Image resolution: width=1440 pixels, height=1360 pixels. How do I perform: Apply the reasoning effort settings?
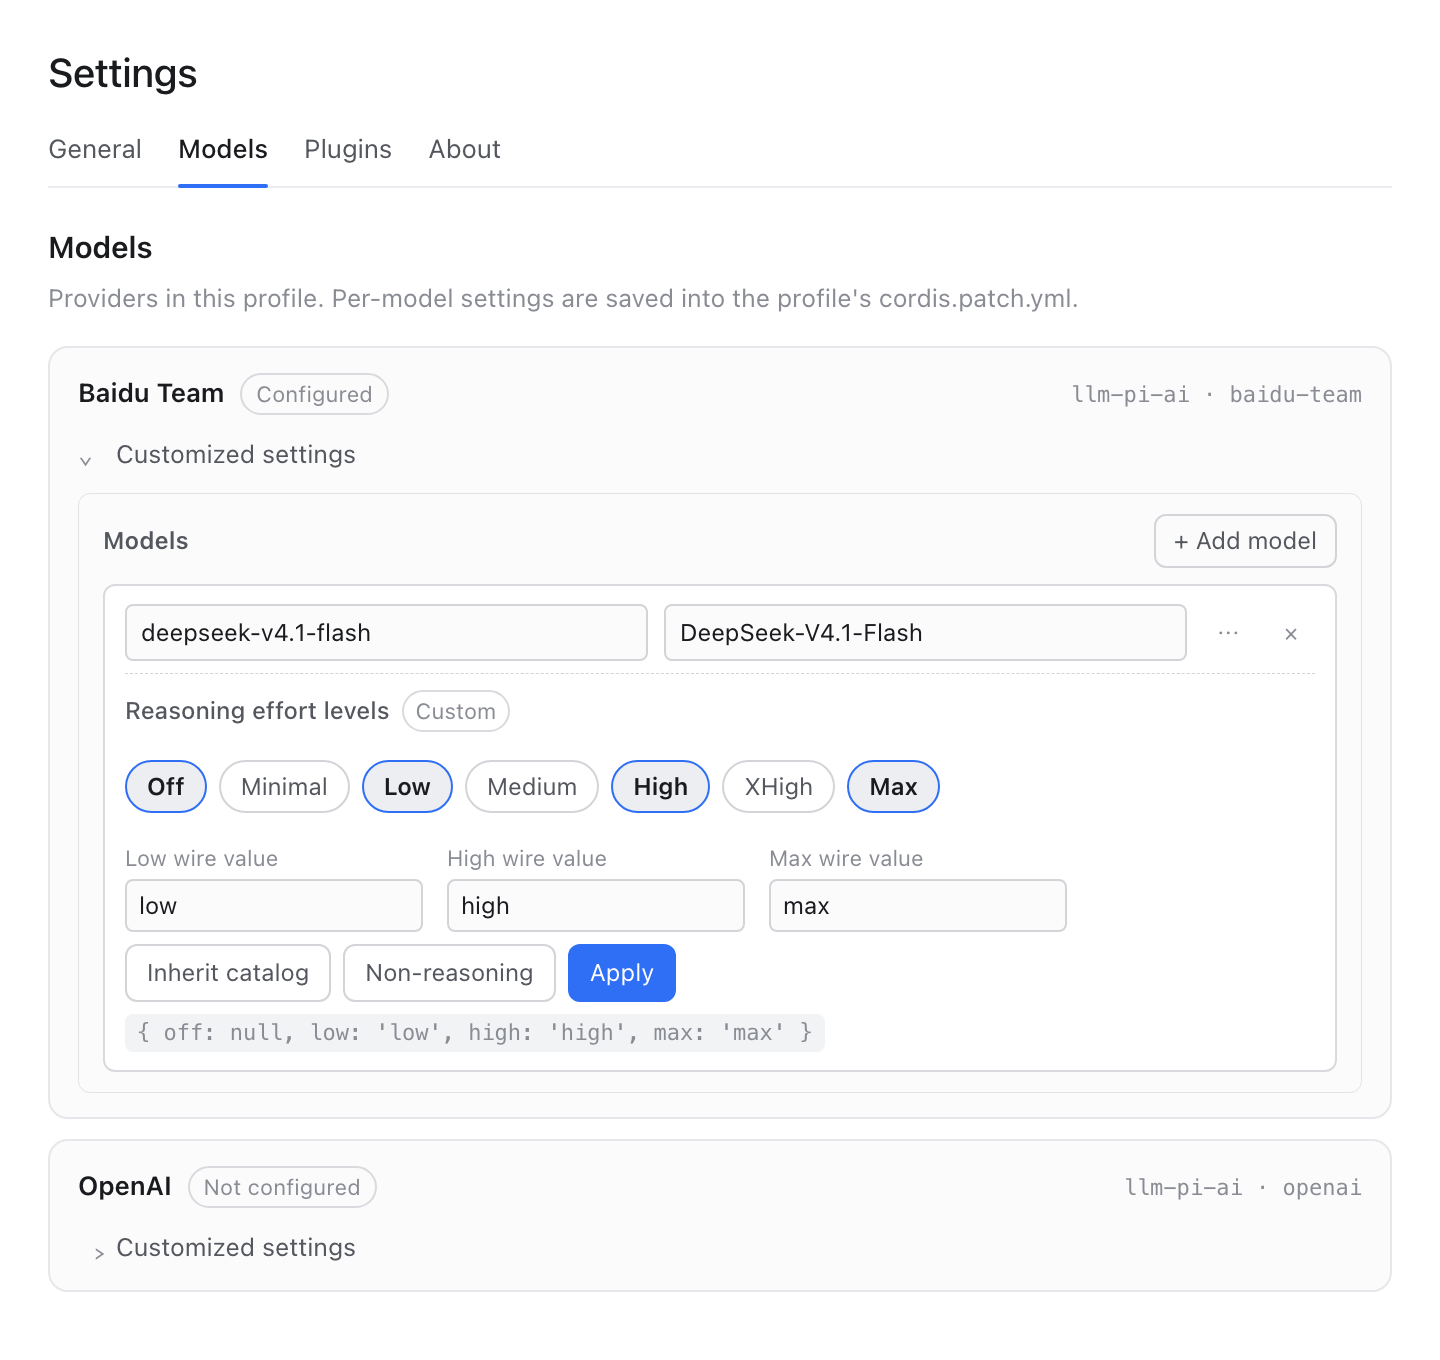[x=622, y=973]
